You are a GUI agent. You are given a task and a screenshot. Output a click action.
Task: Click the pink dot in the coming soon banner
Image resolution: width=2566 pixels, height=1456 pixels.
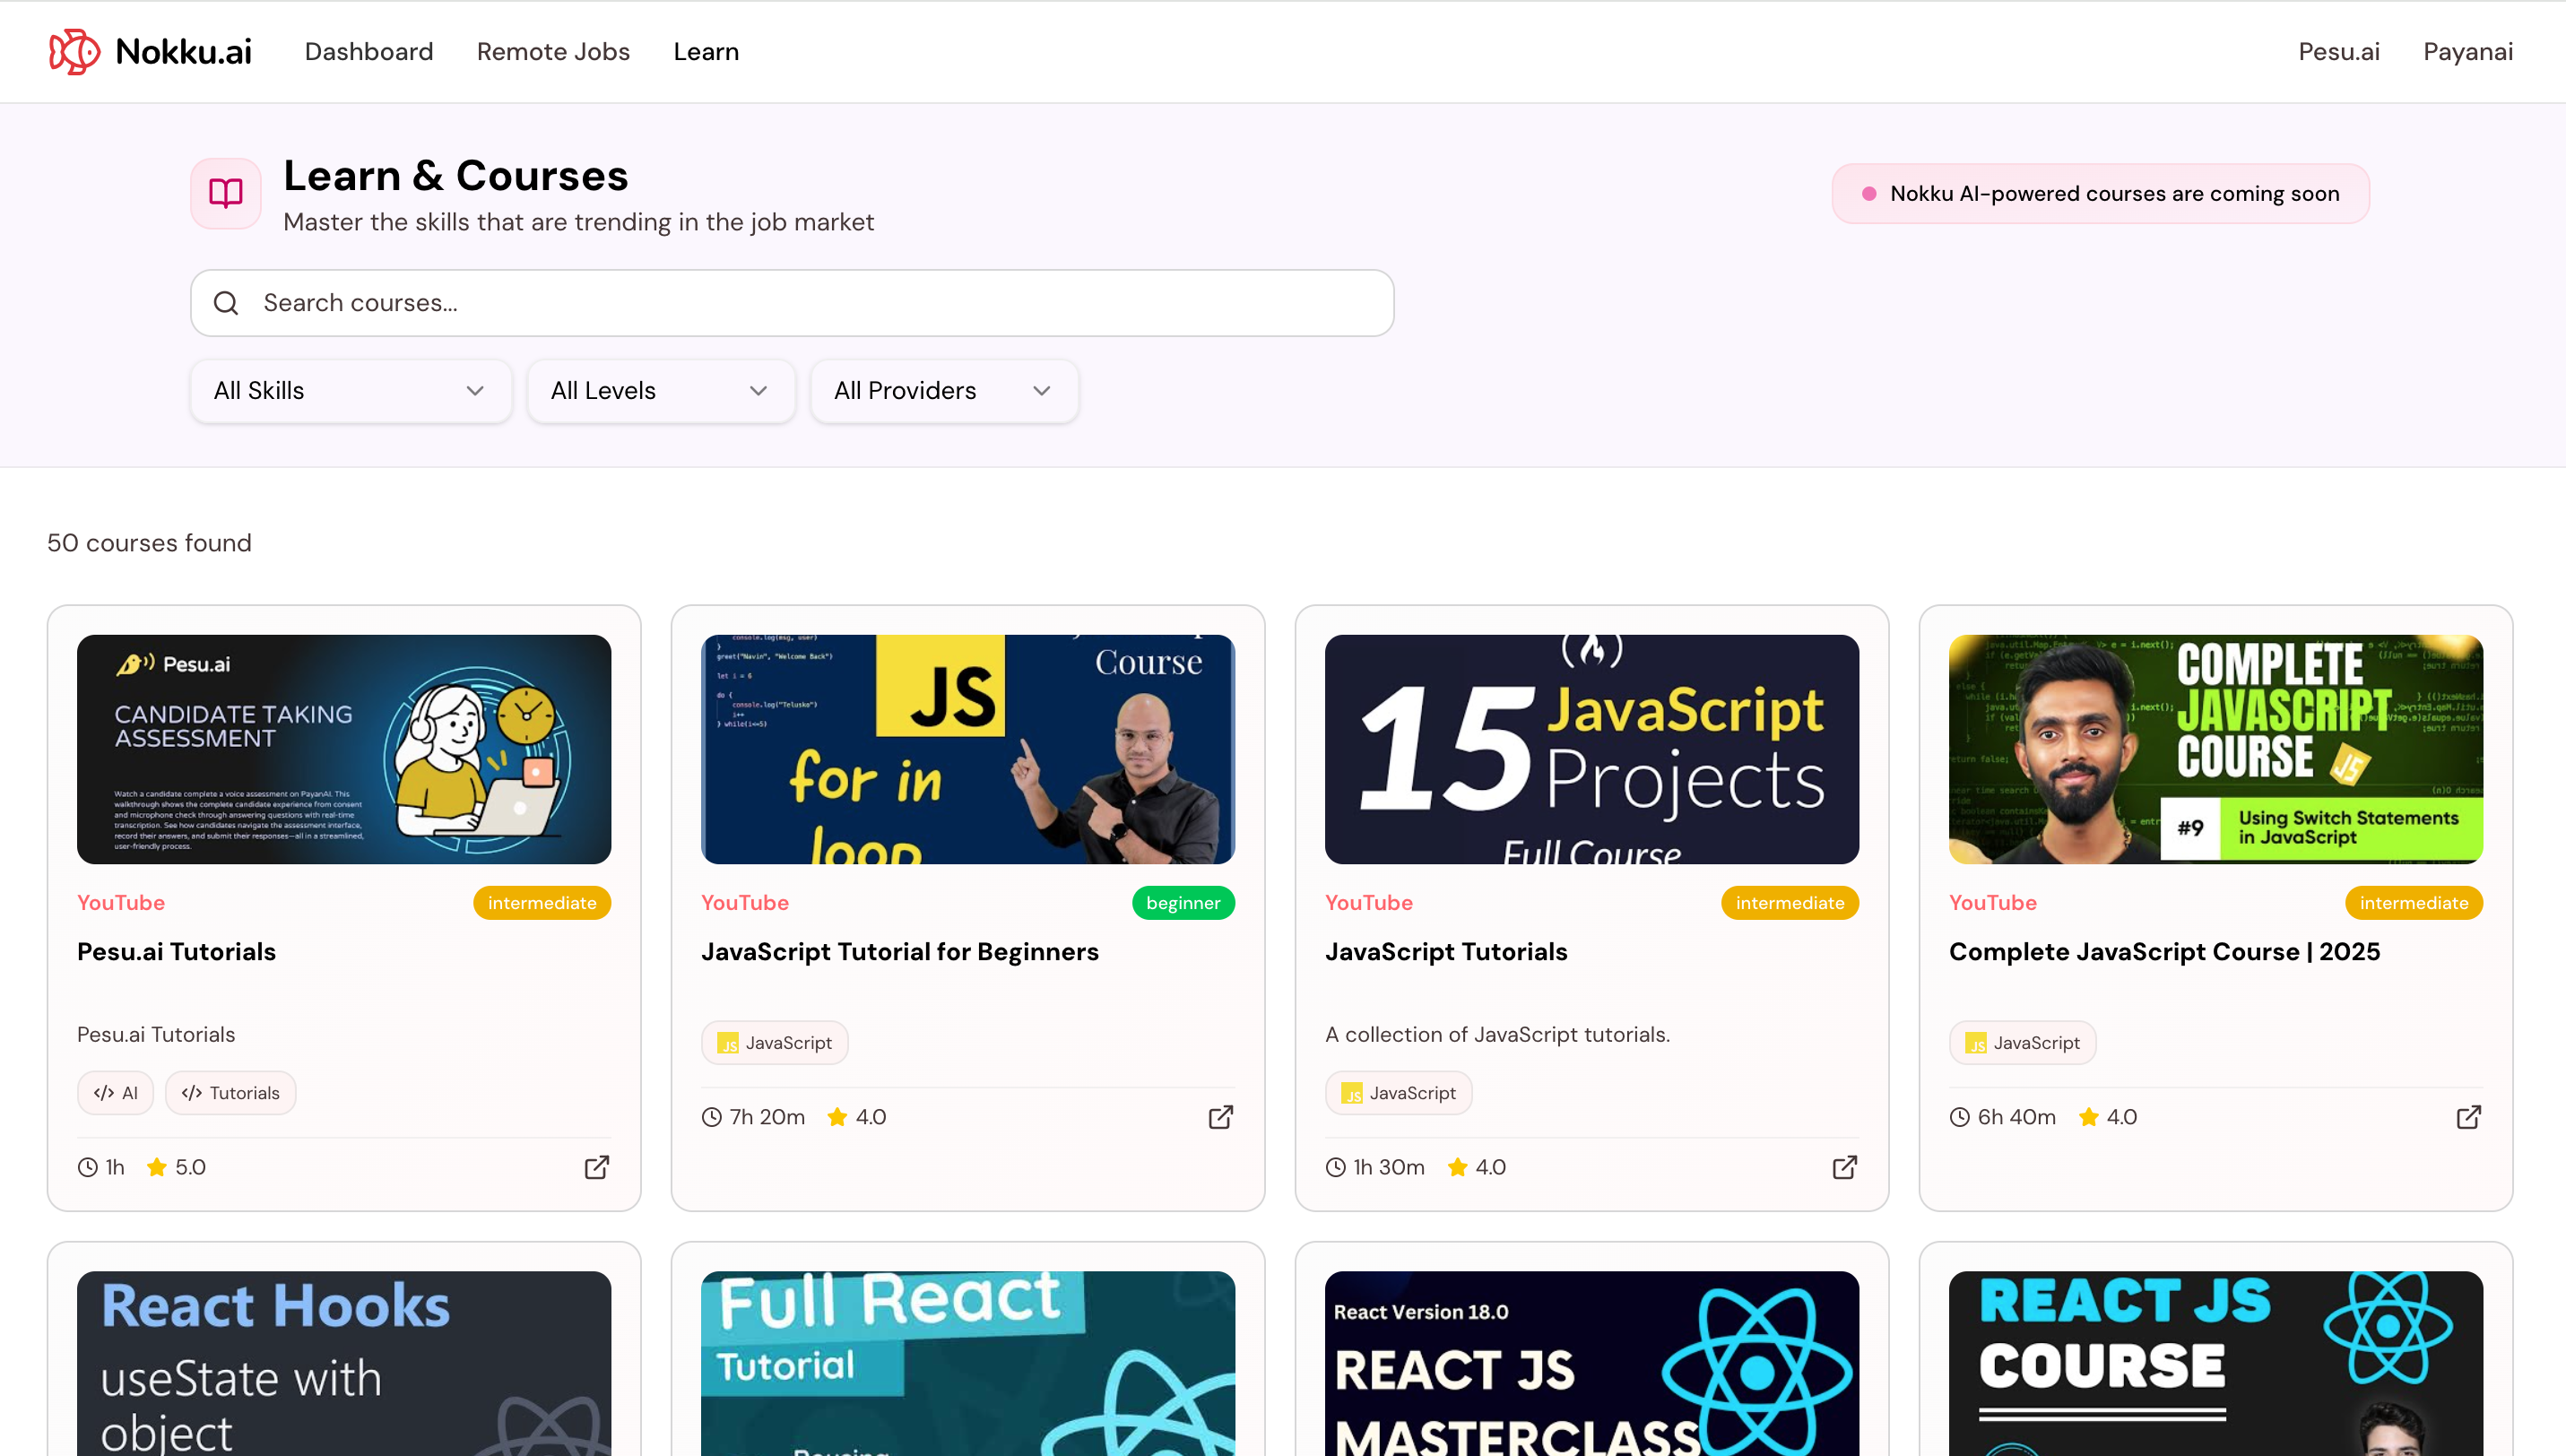1869,194
